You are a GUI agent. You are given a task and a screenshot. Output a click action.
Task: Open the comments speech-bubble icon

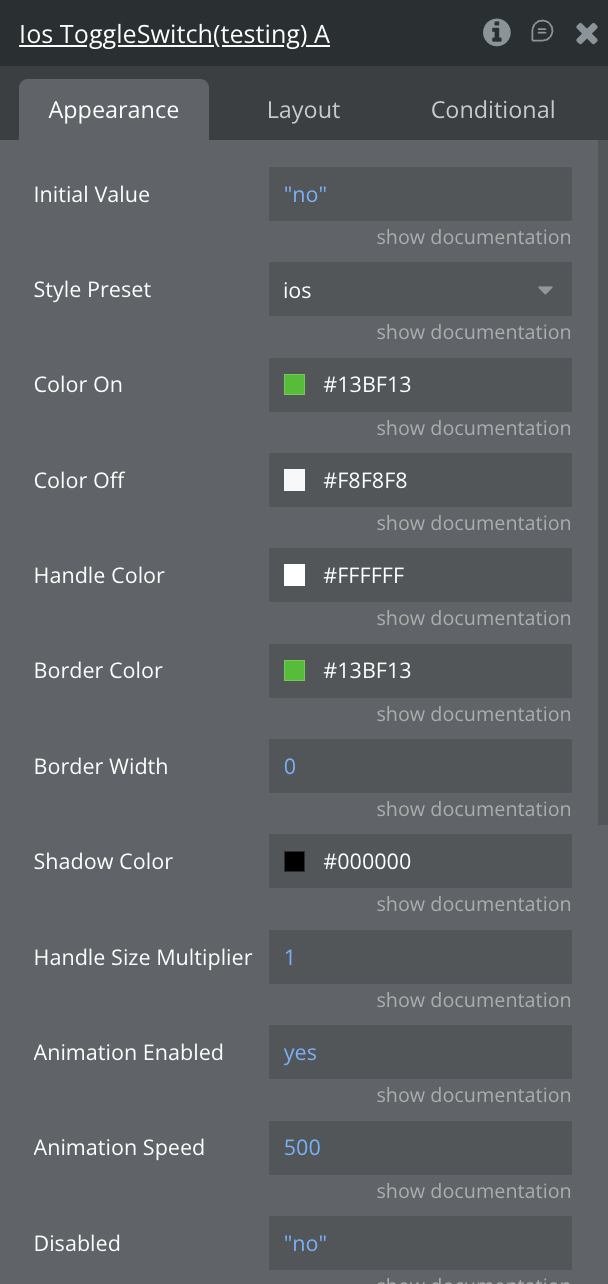click(x=541, y=33)
